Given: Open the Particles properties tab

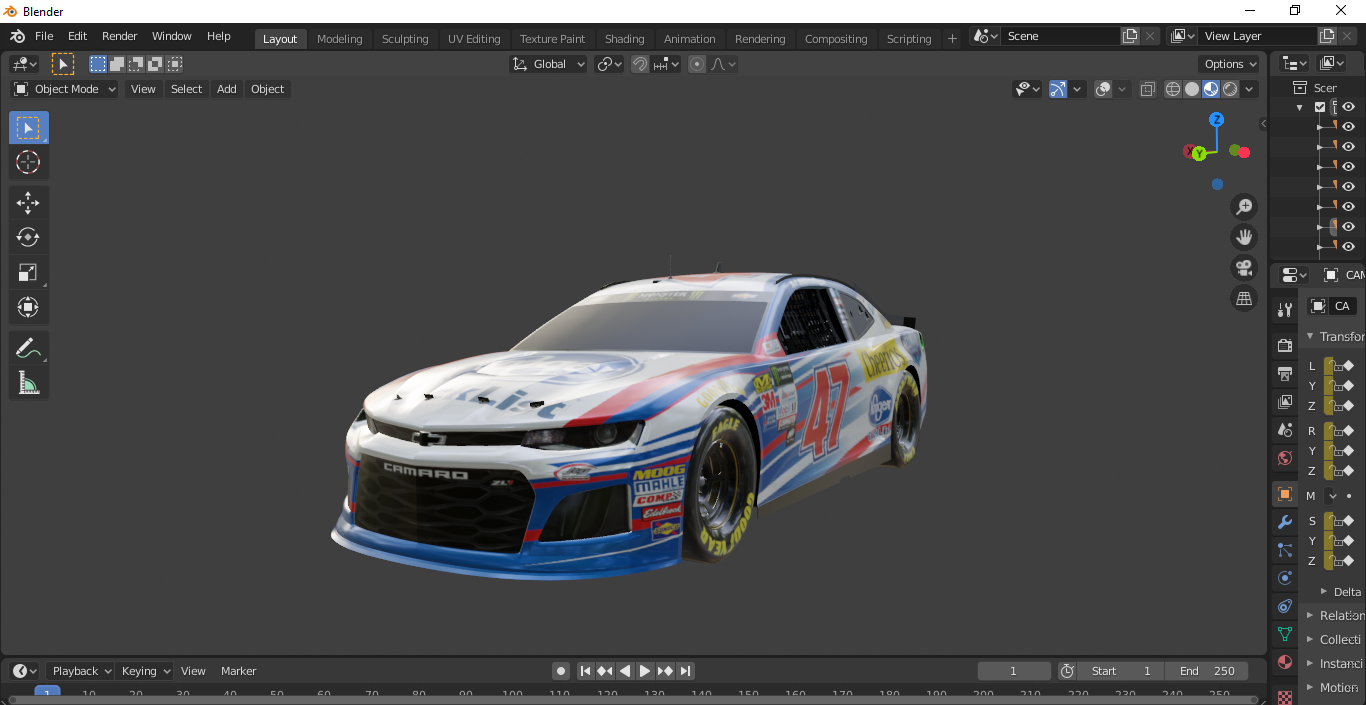Looking at the screenshot, I should pyautogui.click(x=1285, y=550).
